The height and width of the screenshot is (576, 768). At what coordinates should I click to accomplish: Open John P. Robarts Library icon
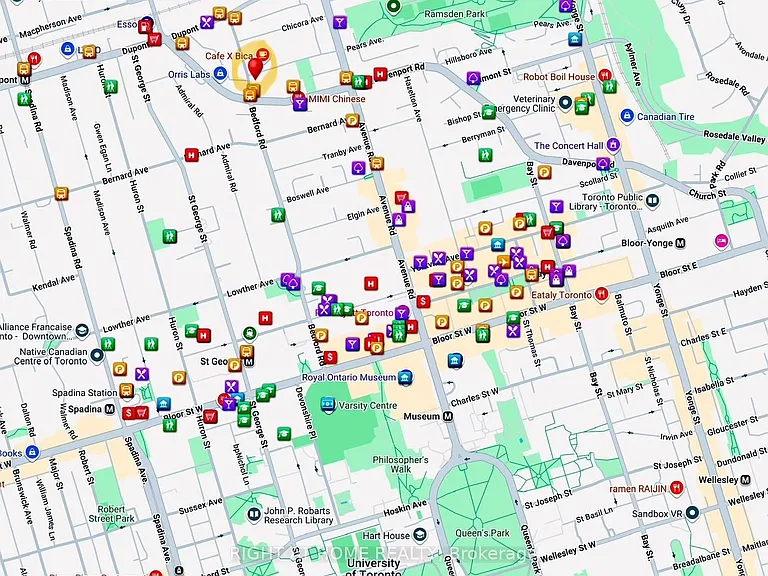click(254, 514)
